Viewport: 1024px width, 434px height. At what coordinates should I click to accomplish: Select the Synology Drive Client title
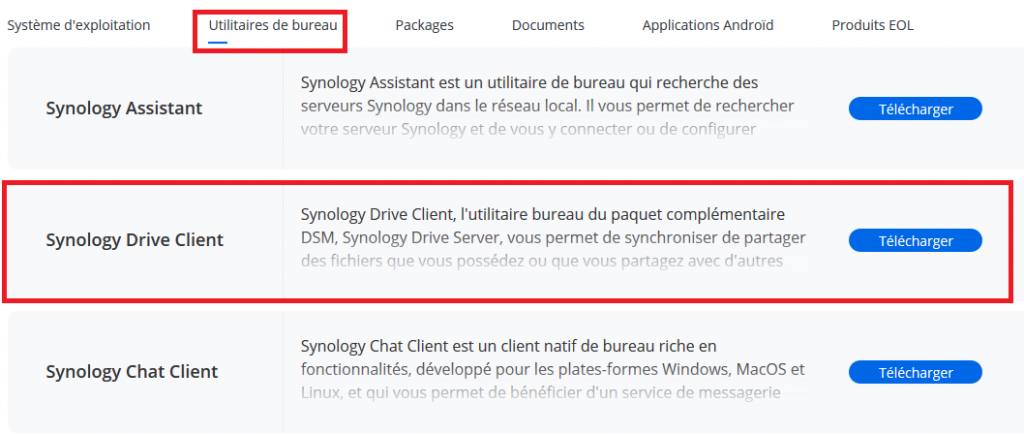135,240
